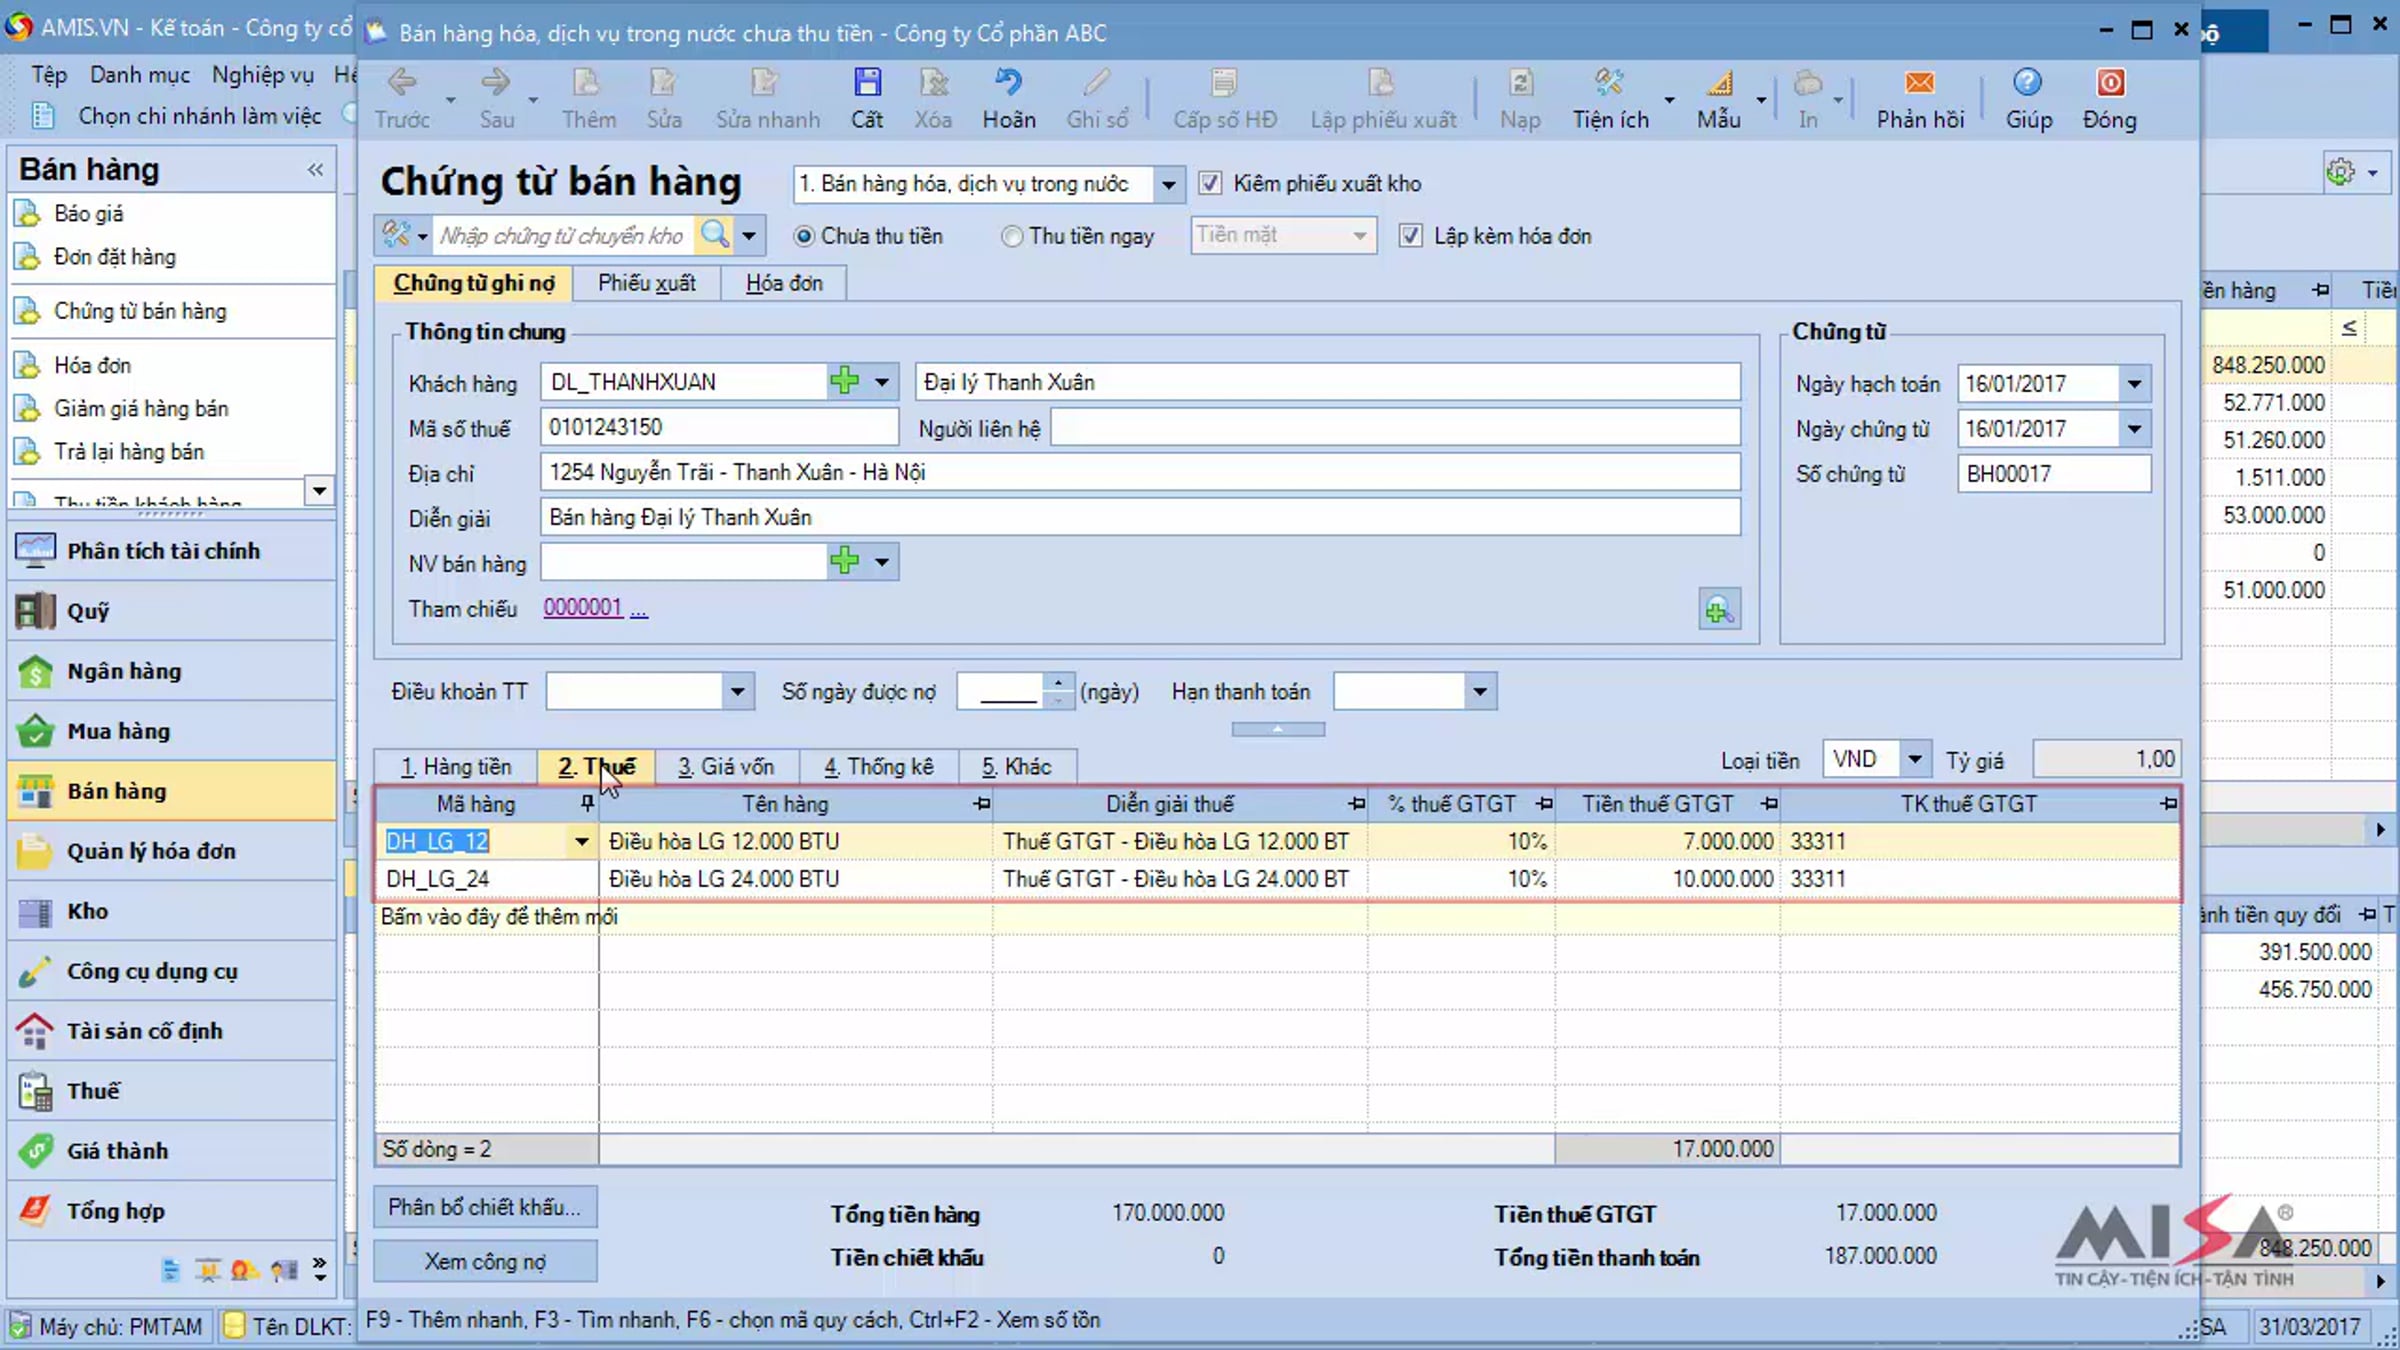Open the Tệp menu in main window
Viewport: 2400px width, 1350px height.
click(49, 75)
